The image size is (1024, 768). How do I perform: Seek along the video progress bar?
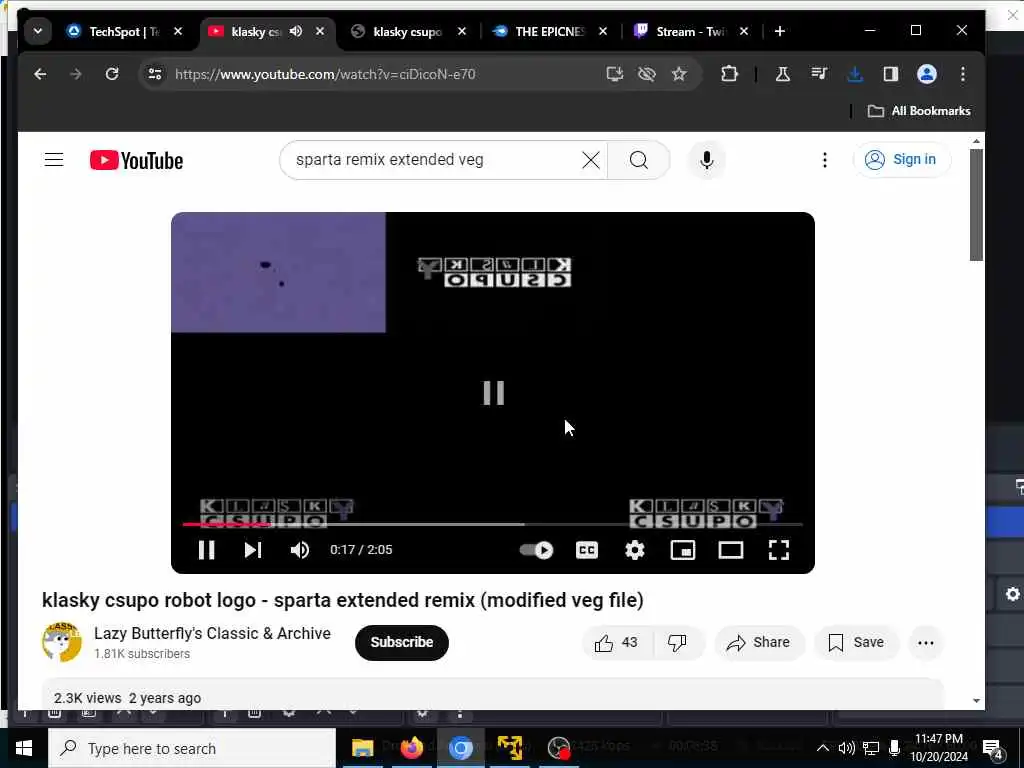[492, 524]
